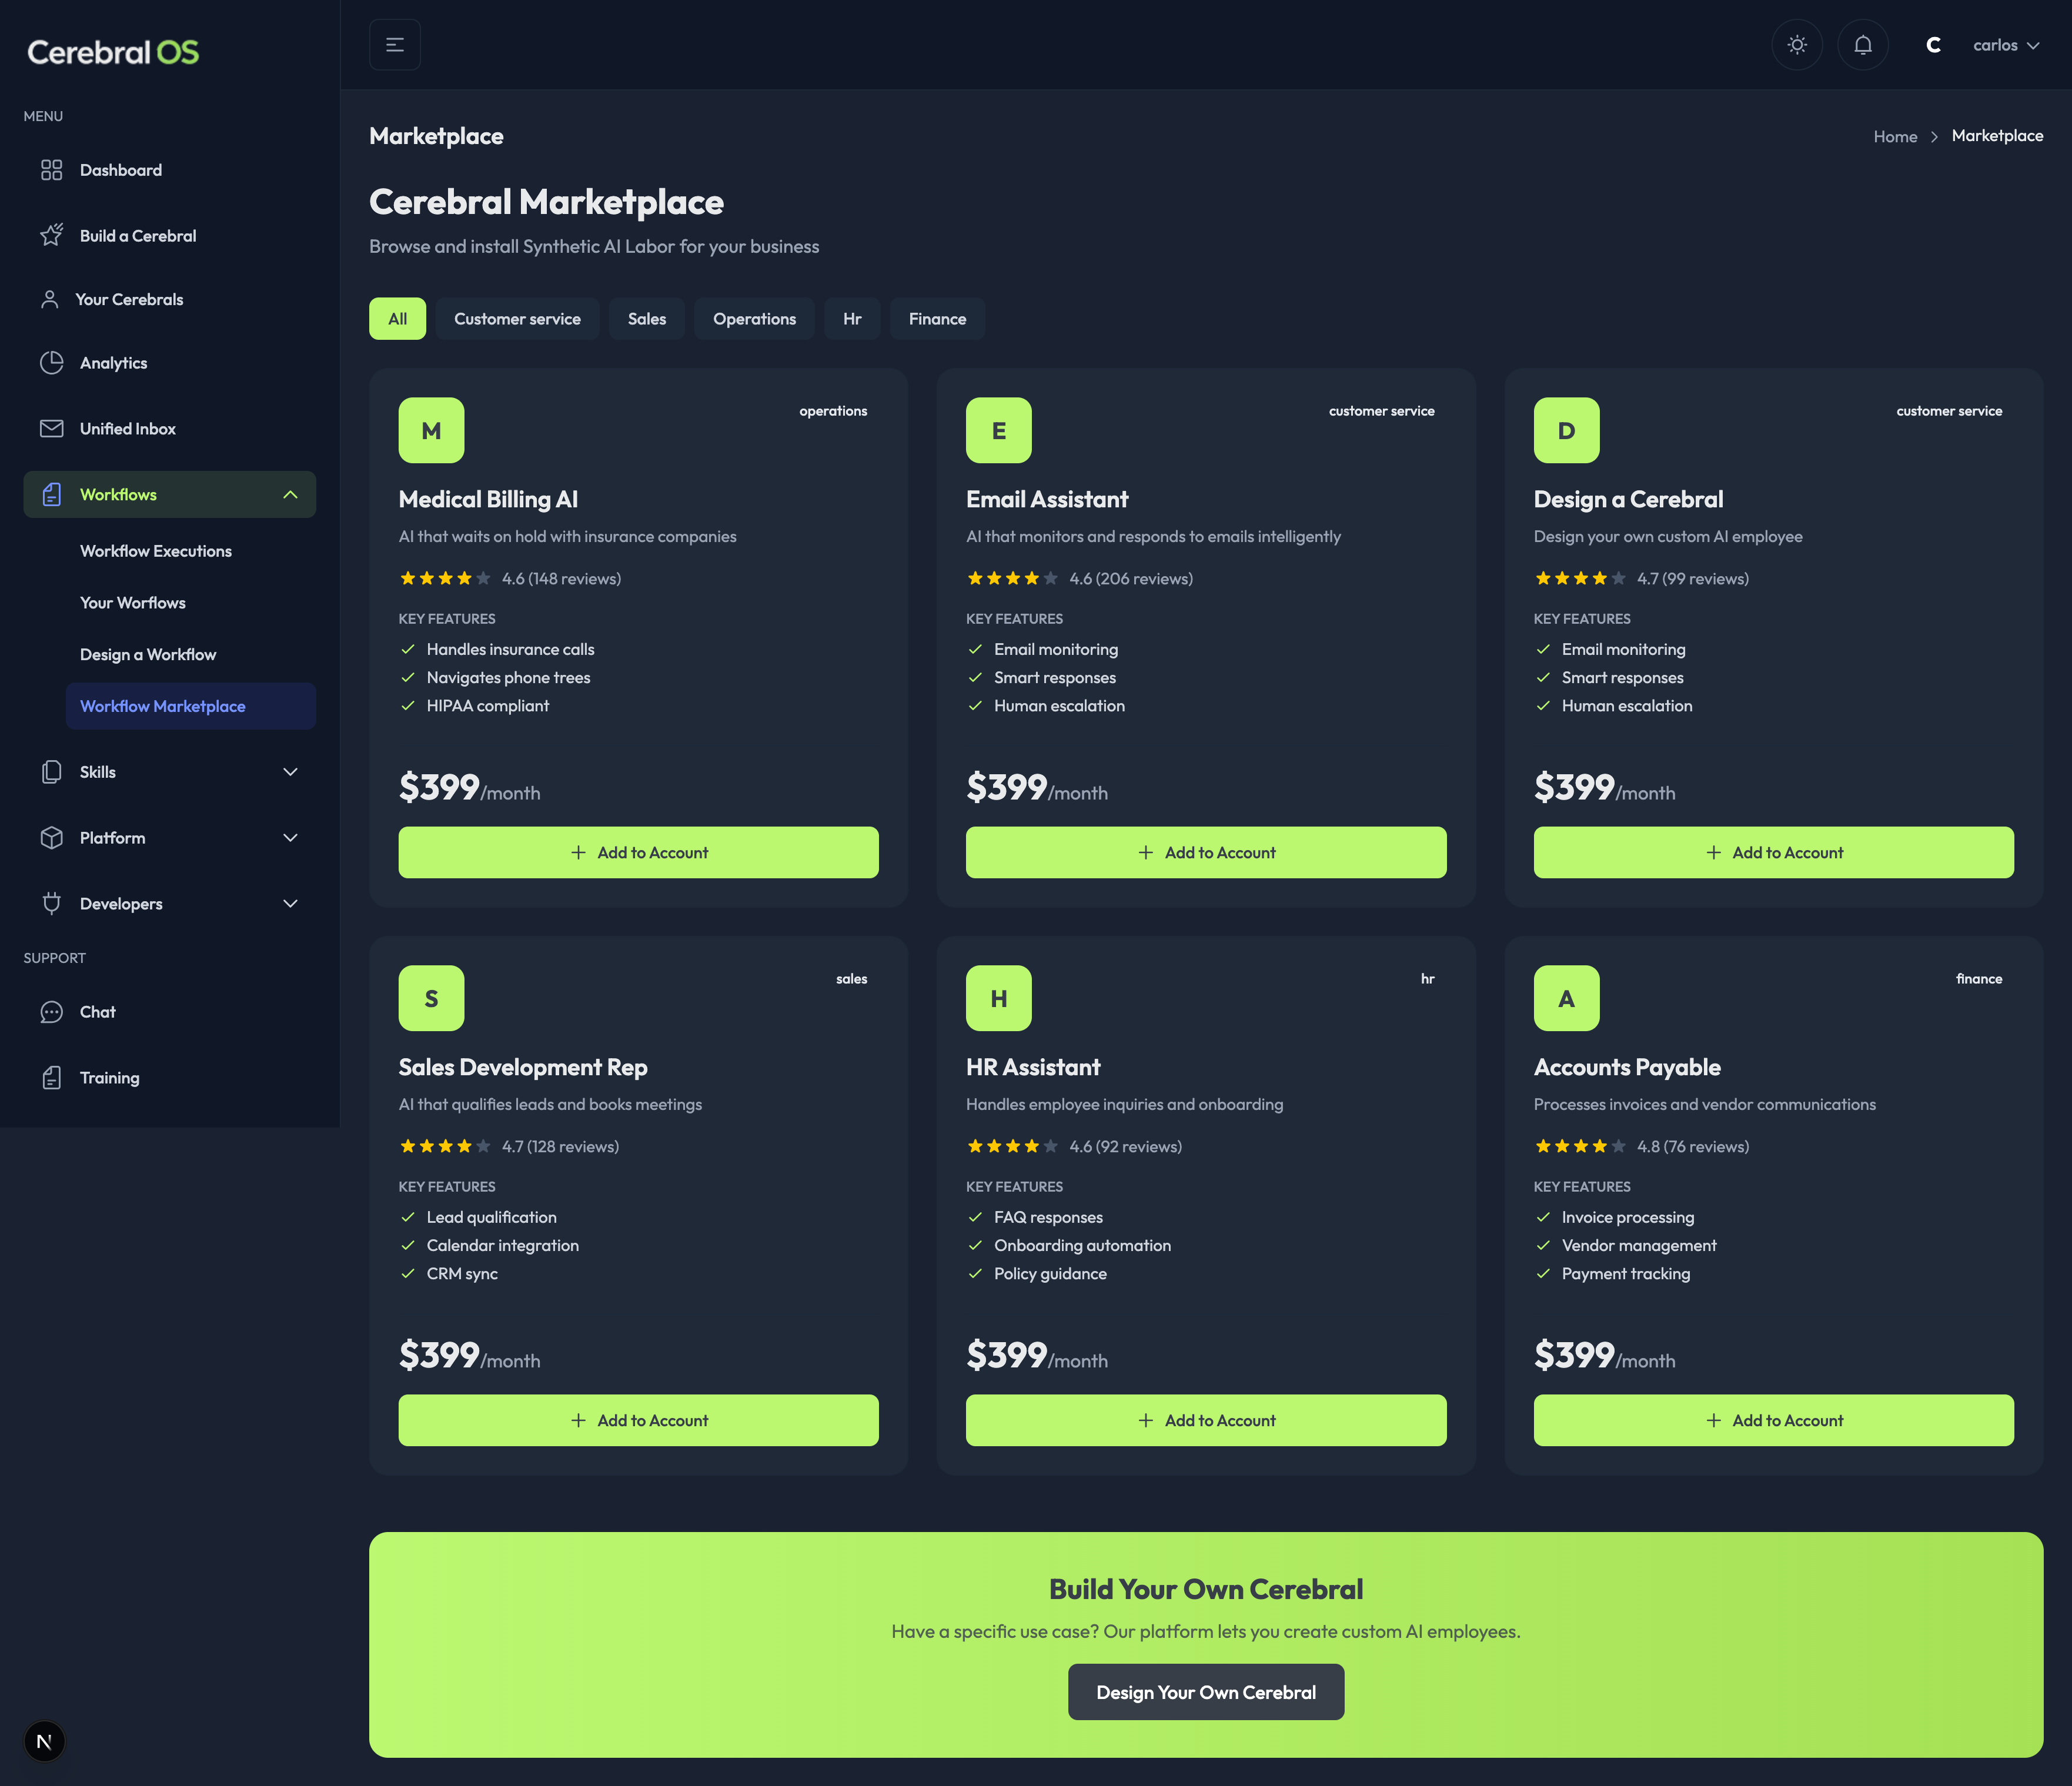Viewport: 2072px width, 1786px height.
Task: Go to Home breadcrumb link
Action: tap(1894, 136)
